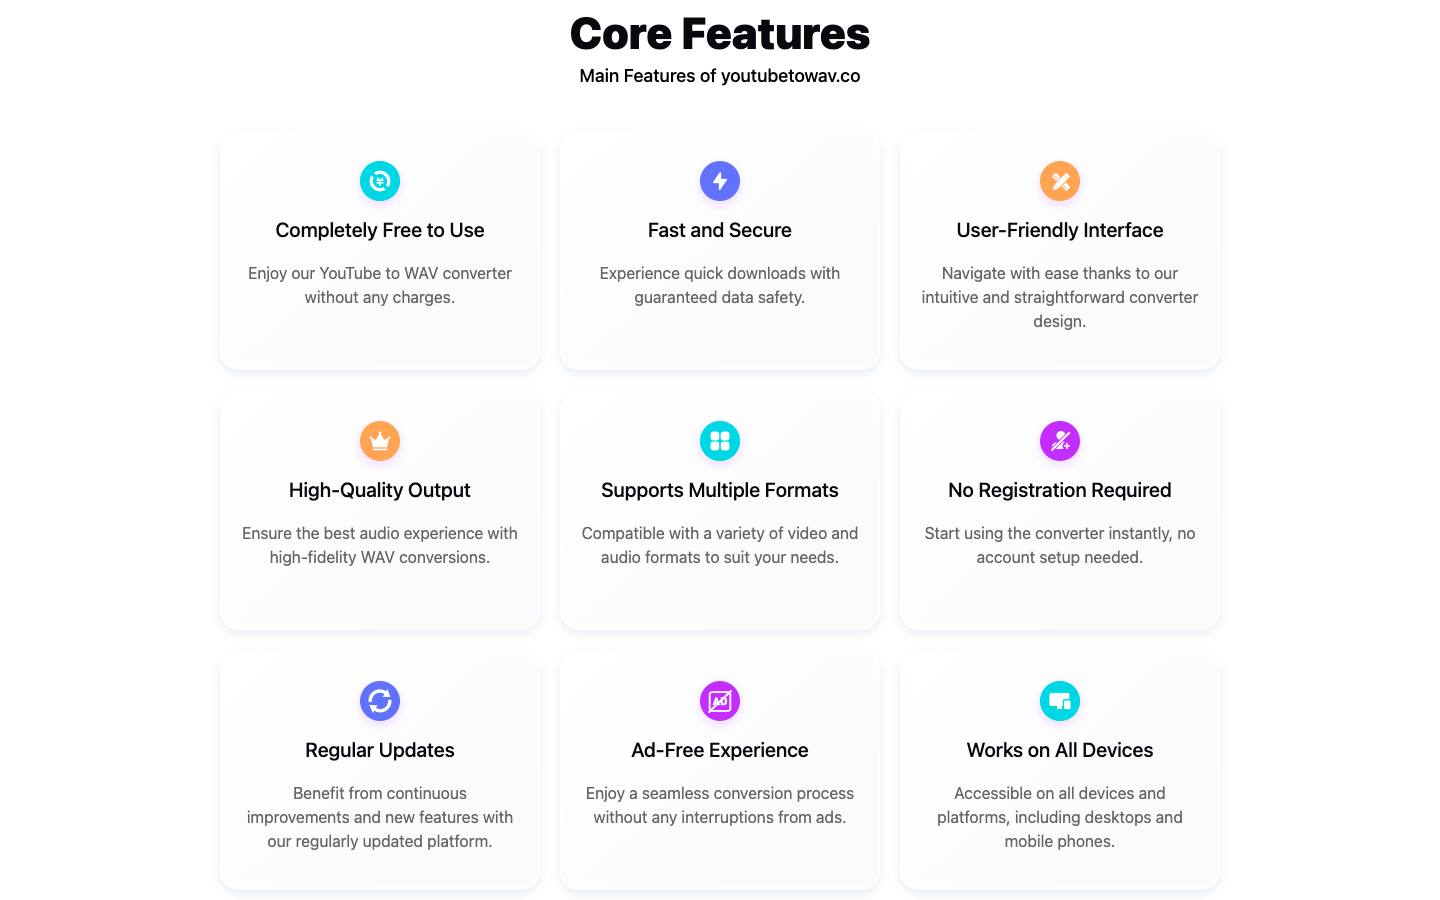Click Supports Multiple Formats card title
Screen dimensions: 1440x900
point(720,490)
